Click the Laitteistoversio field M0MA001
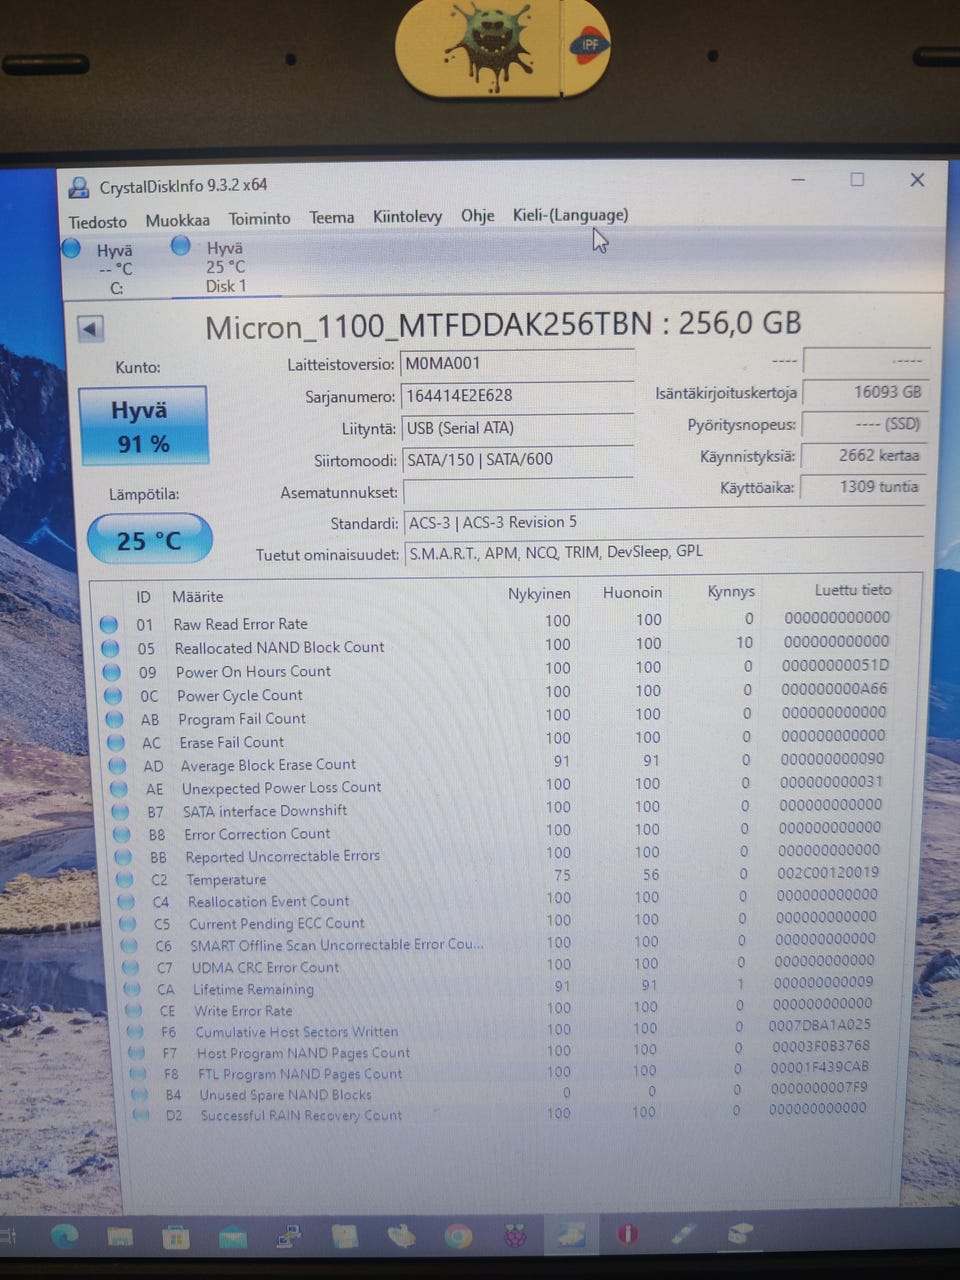This screenshot has height=1280, width=960. (x=517, y=364)
